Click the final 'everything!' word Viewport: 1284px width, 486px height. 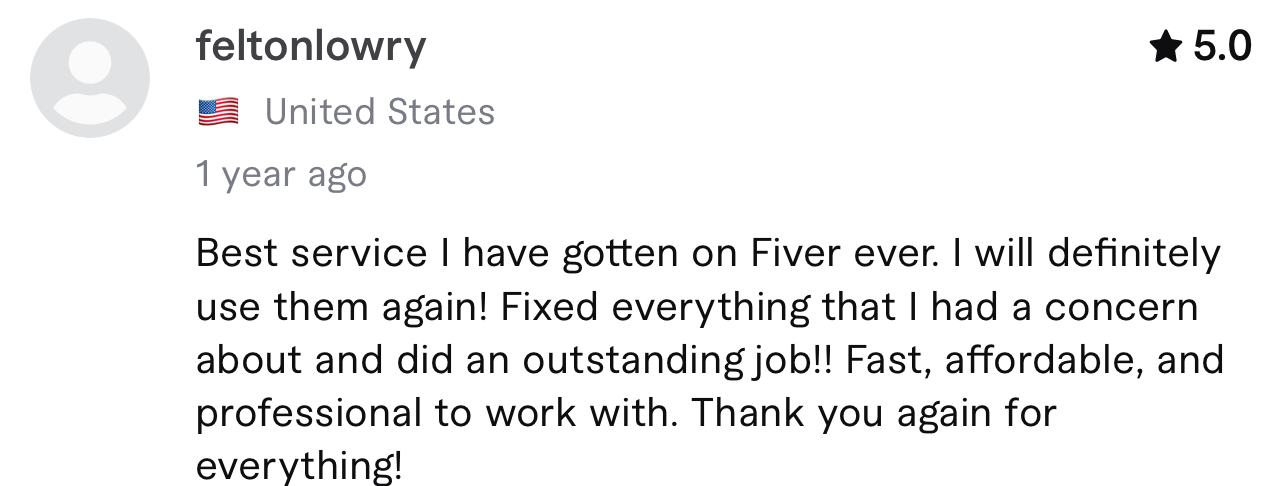click(300, 466)
